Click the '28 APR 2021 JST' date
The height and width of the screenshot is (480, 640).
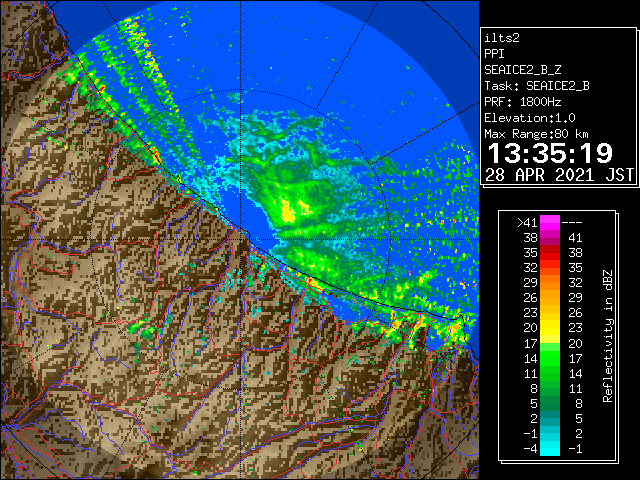[x=559, y=175]
